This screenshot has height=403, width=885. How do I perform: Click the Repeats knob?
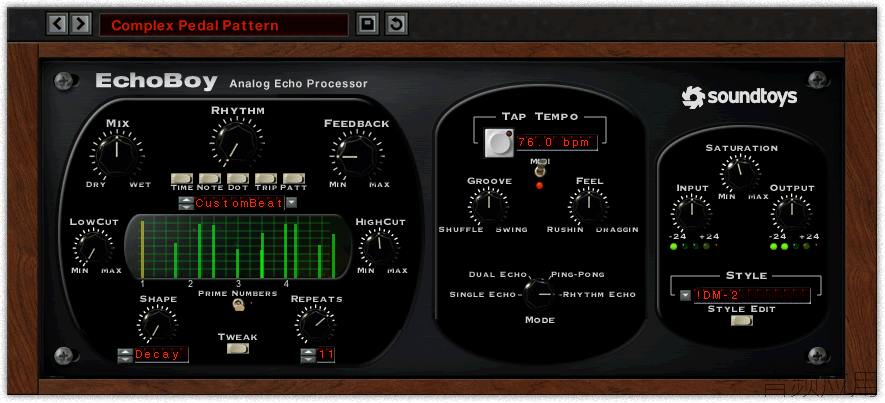(315, 325)
